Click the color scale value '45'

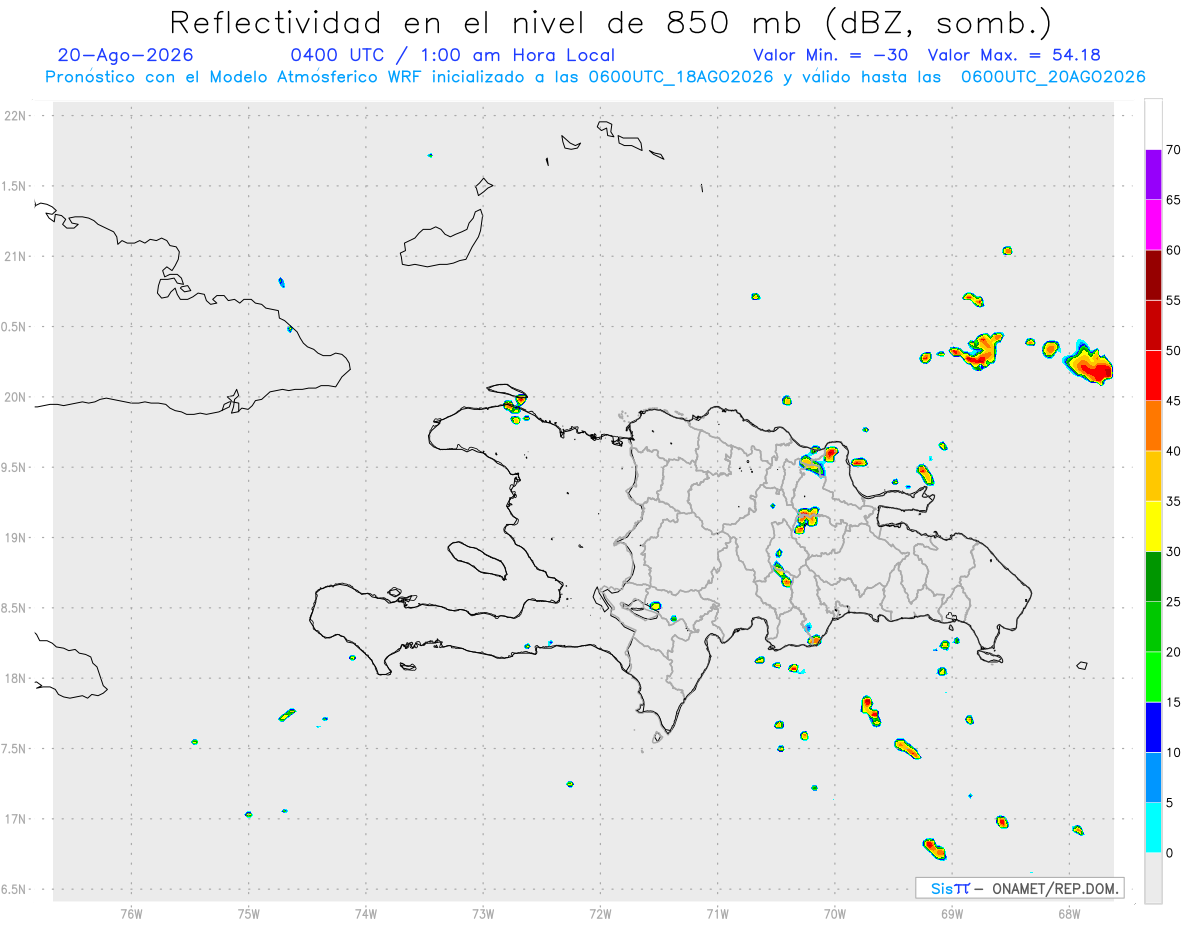coord(1174,401)
